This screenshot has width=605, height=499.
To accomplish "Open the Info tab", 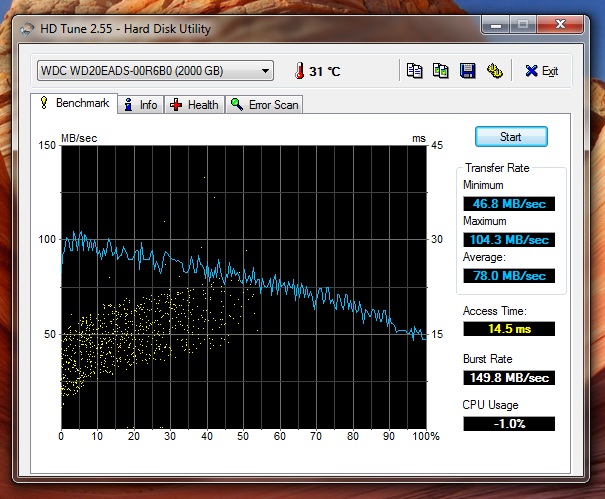I will point(140,104).
